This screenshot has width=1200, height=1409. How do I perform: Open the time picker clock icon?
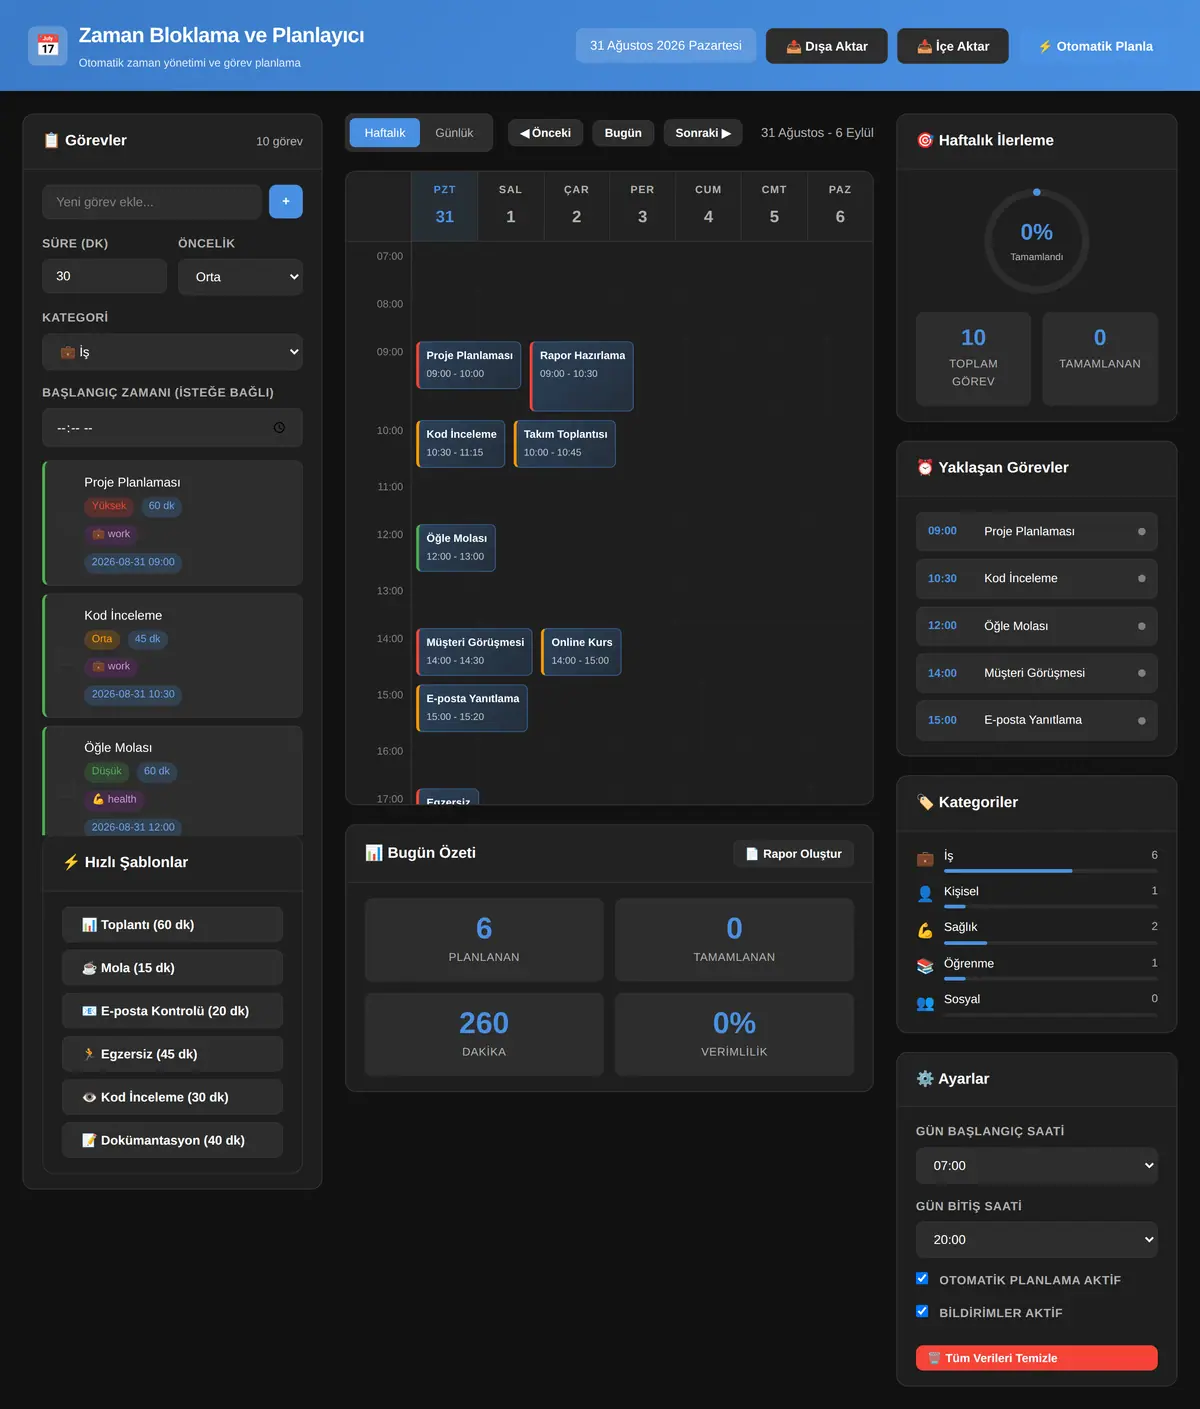click(279, 428)
